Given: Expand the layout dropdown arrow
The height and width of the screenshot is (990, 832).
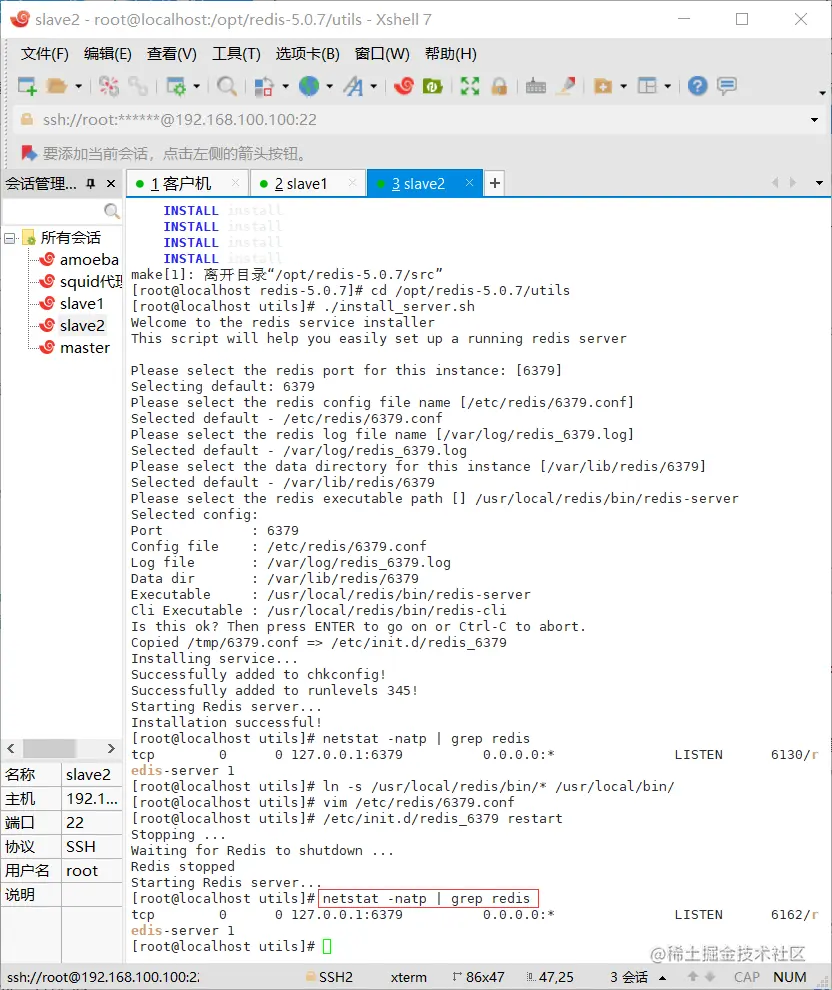Looking at the screenshot, I should (668, 86).
